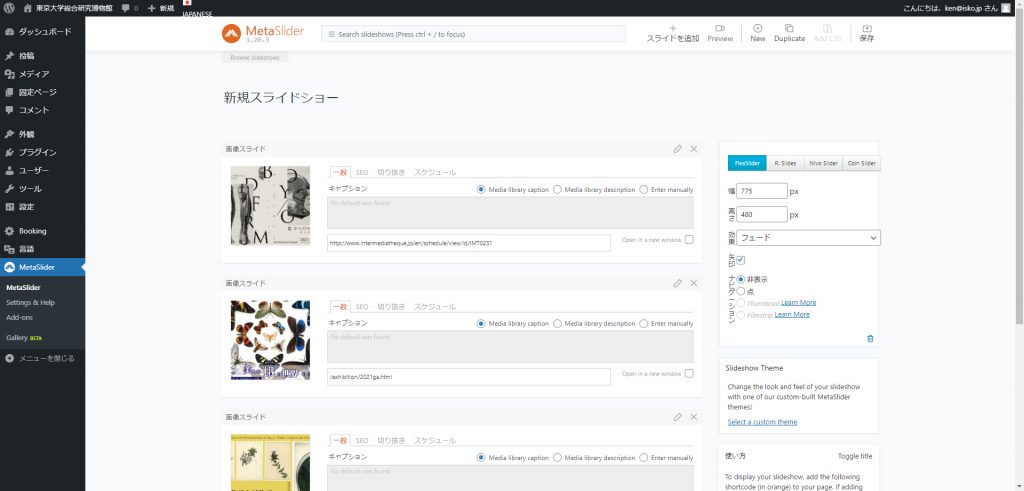Screen dimensions: 1024x491
Task: Check 'Open in a new window' for first slide
Action: (x=689, y=240)
